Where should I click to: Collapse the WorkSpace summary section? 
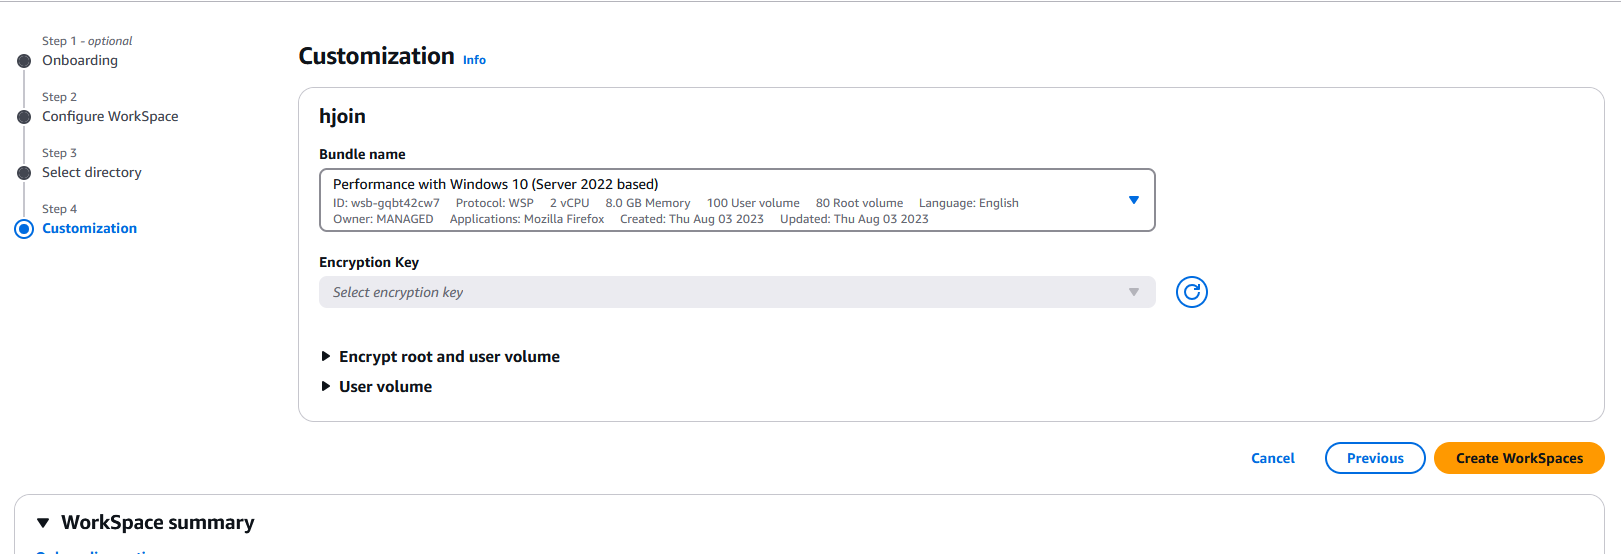pyautogui.click(x=44, y=523)
